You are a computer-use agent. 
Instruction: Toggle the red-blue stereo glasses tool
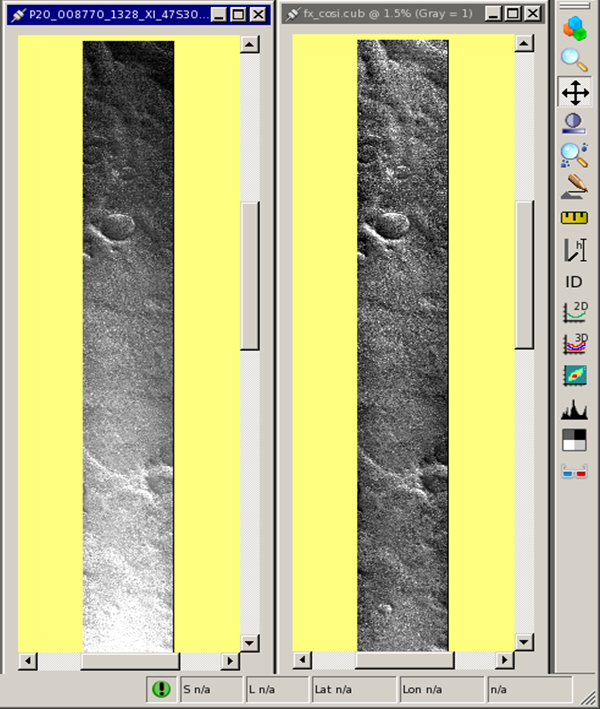(574, 471)
